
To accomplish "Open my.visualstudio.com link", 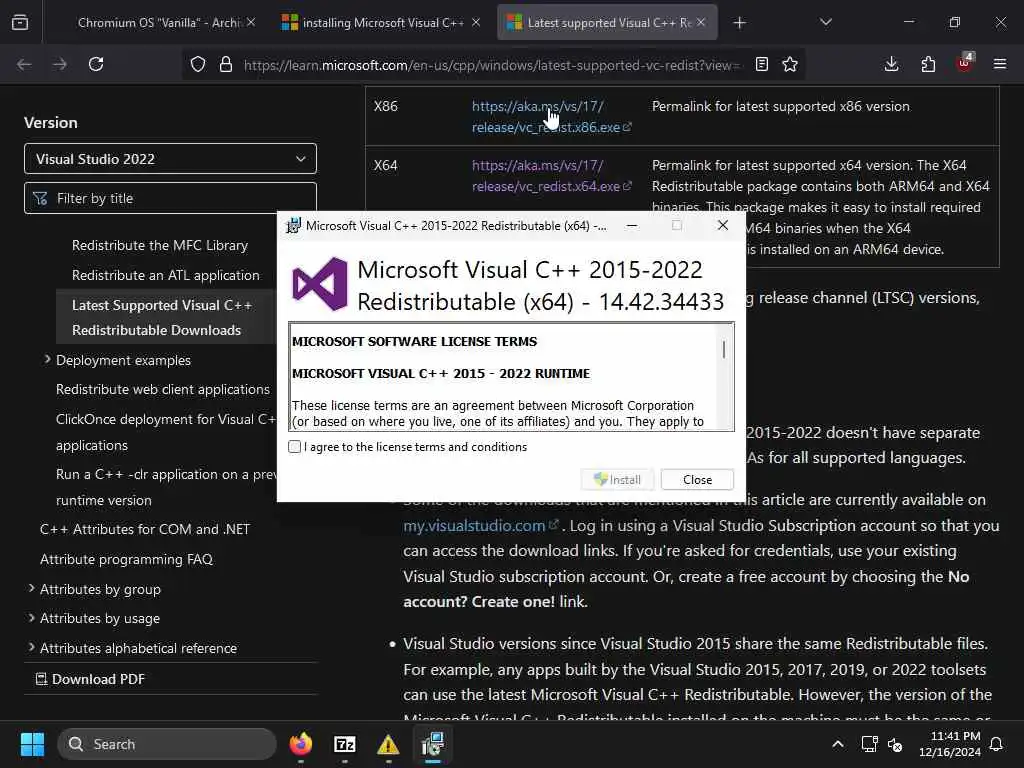I will 481,526.
